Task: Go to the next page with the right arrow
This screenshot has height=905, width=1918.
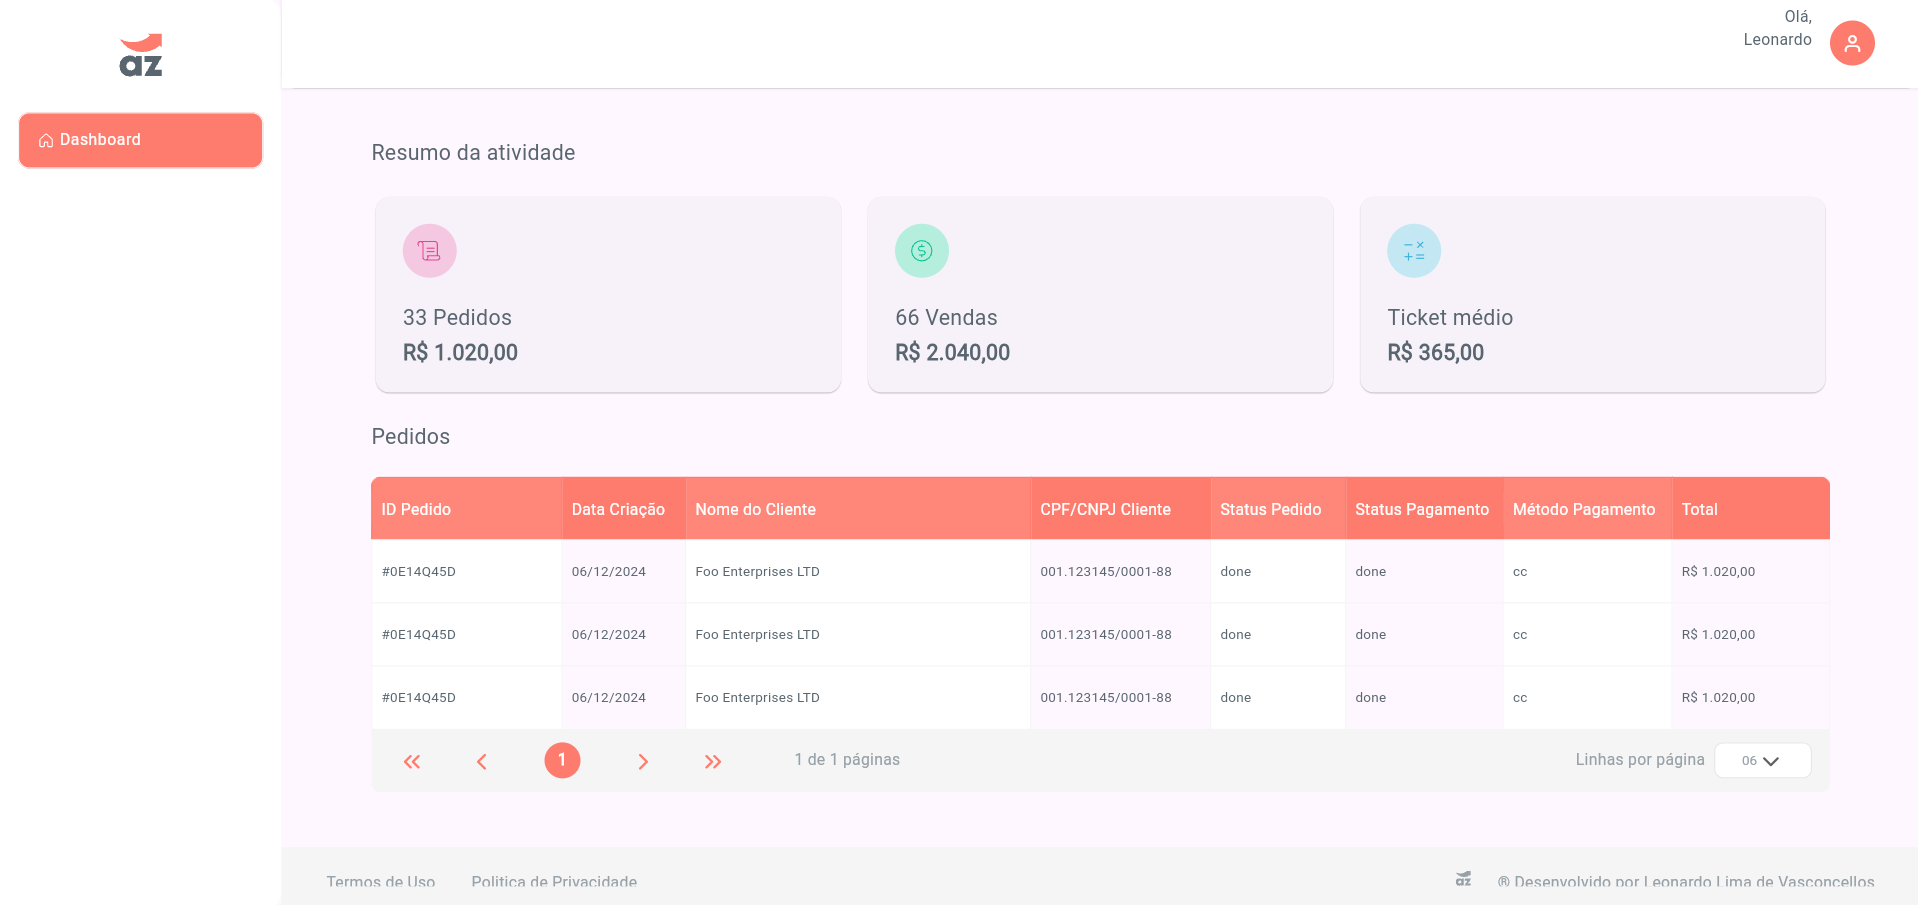Action: [x=643, y=760]
